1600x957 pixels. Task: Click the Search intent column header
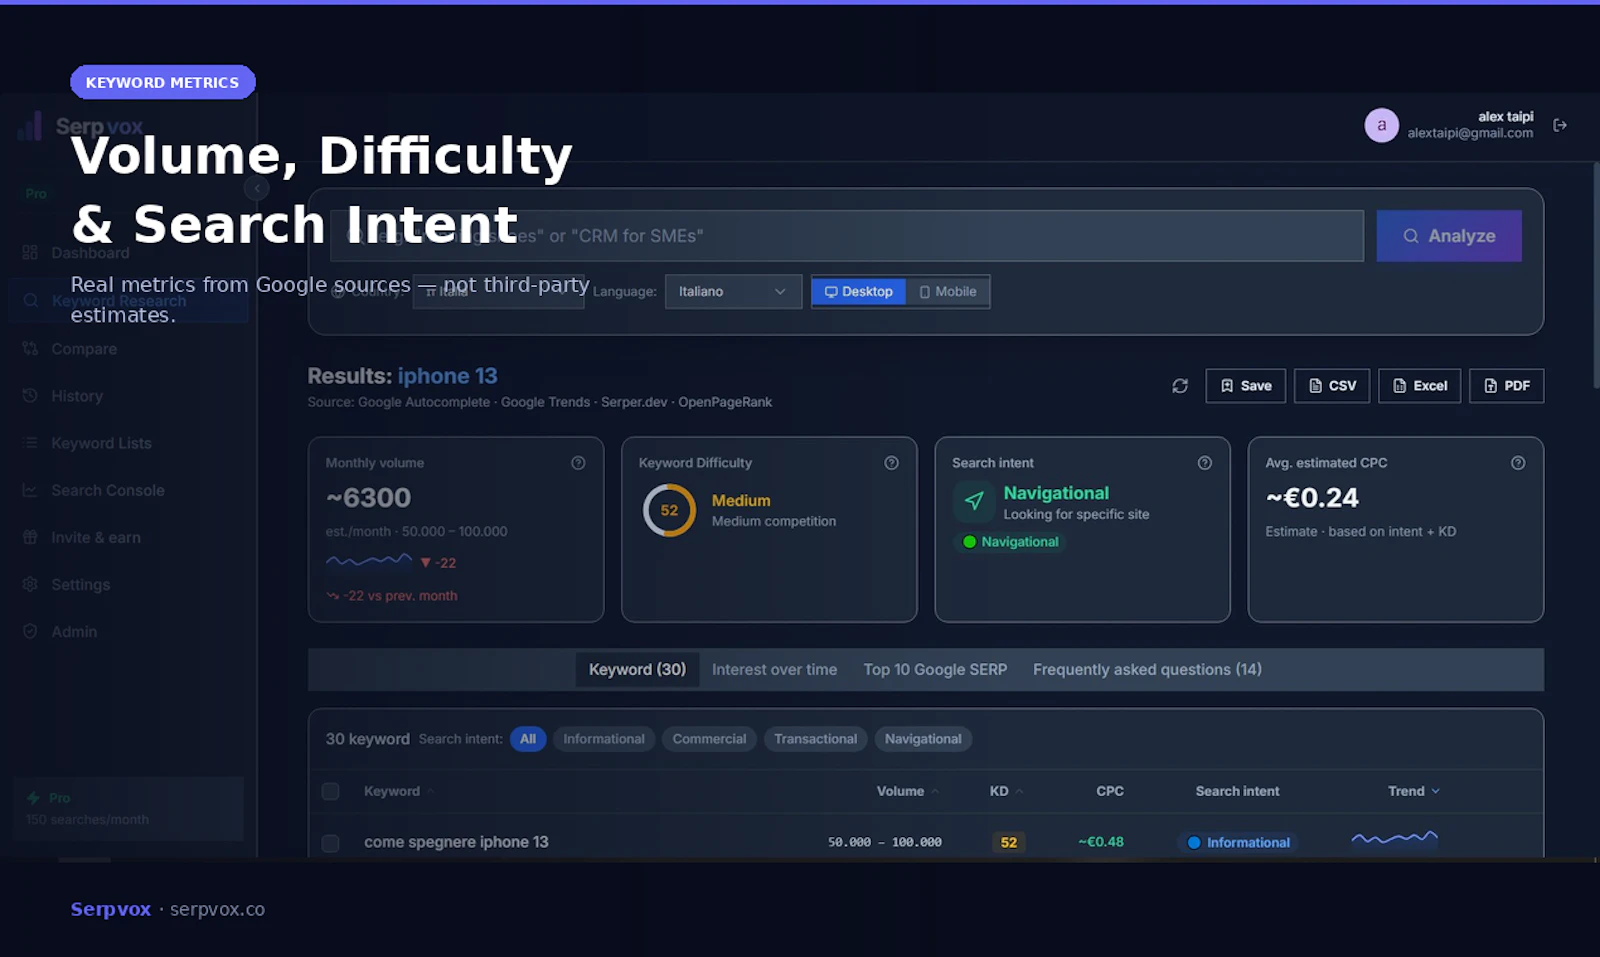1237,791
